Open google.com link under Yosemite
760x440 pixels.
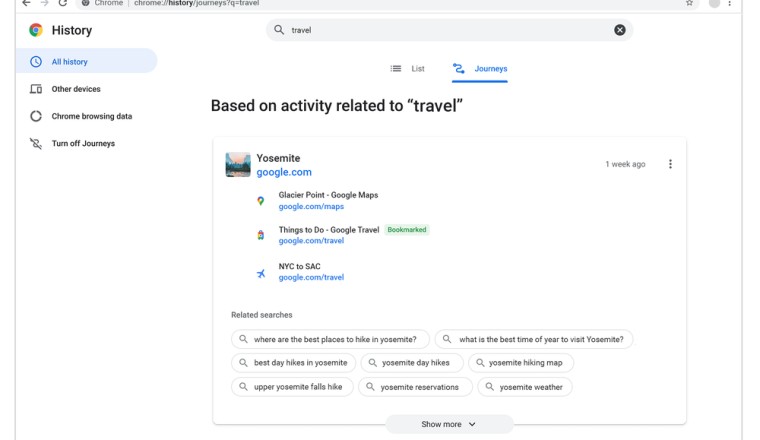pos(284,172)
